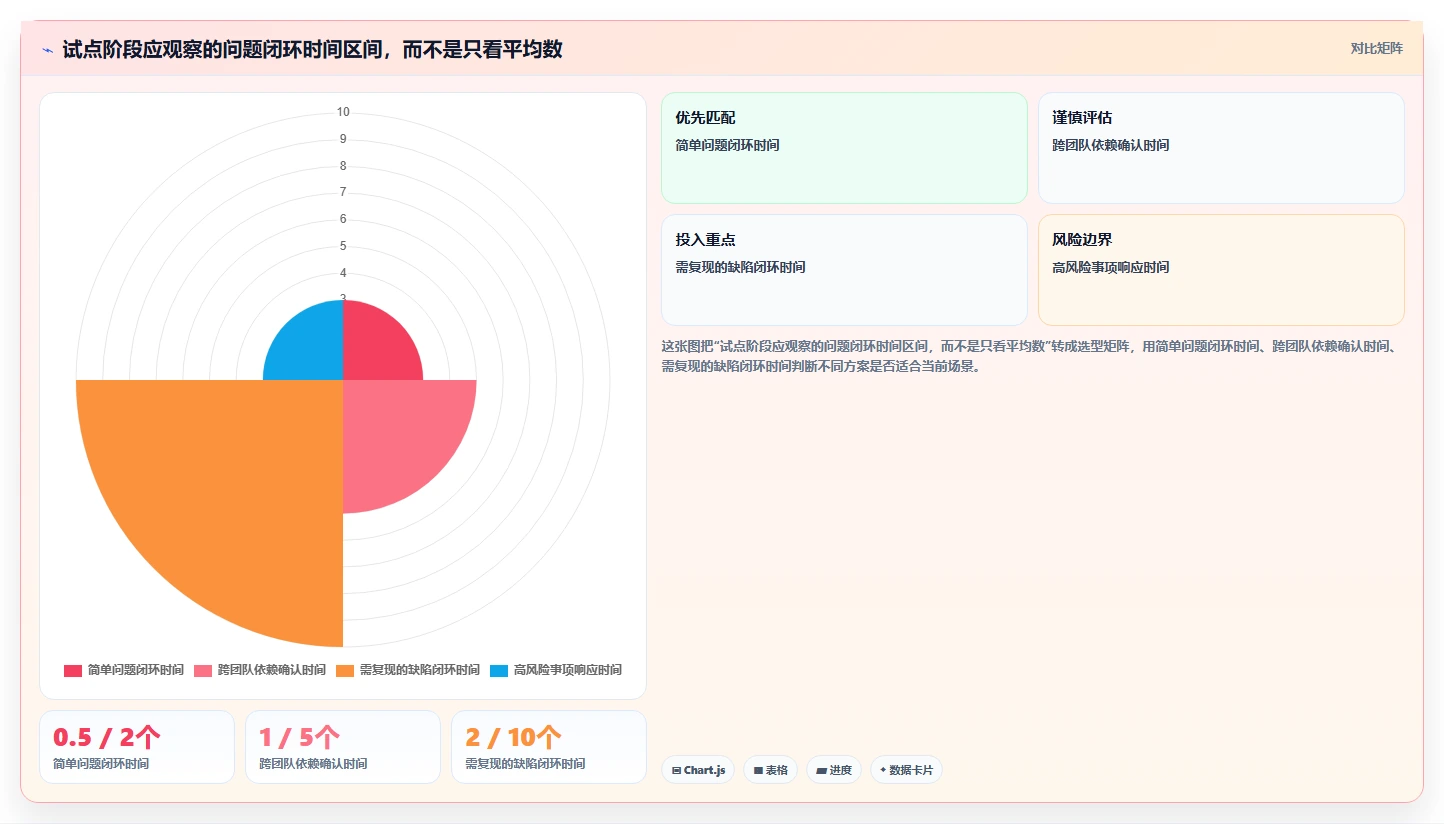
Task: Click the radial axis tick label "4"
Action: (x=343, y=273)
